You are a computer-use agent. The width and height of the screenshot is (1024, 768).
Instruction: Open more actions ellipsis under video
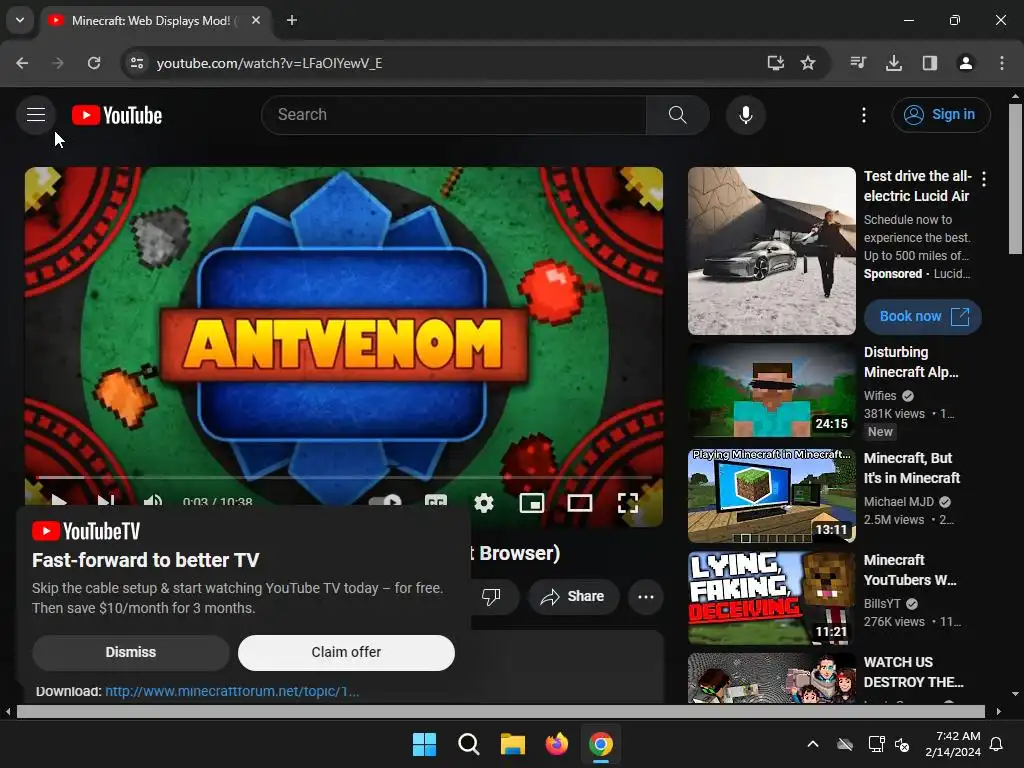(646, 596)
